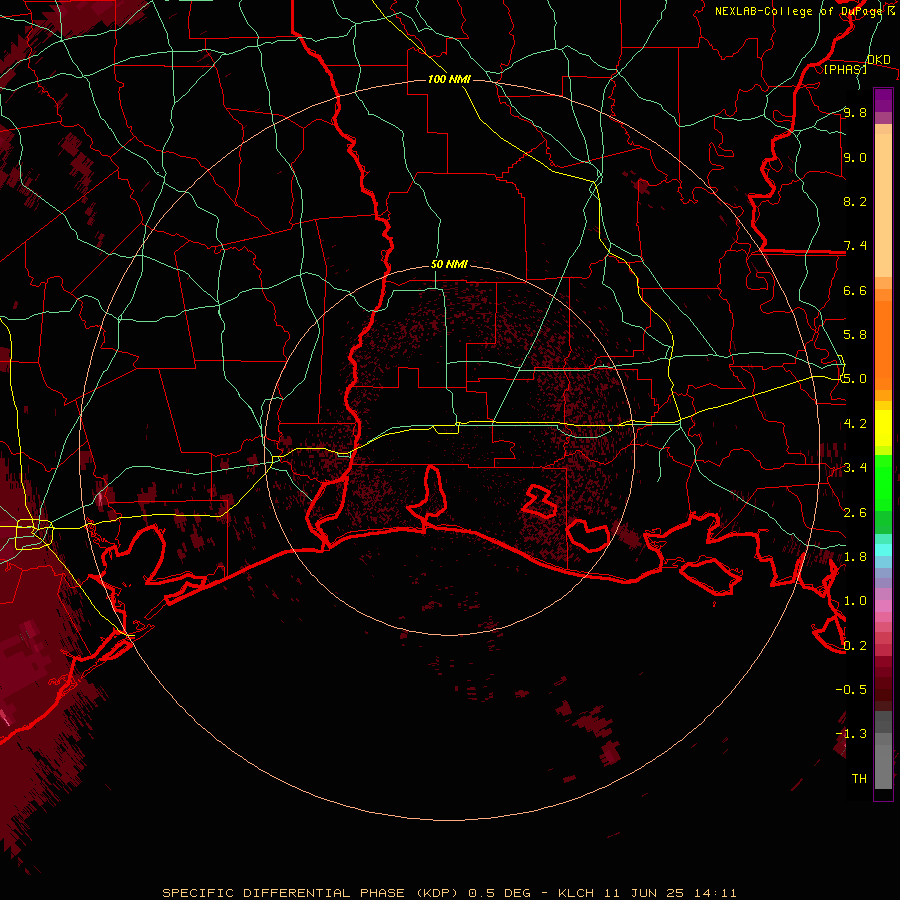Click the 8.2 scale value
The height and width of the screenshot is (900, 900).
tap(855, 201)
